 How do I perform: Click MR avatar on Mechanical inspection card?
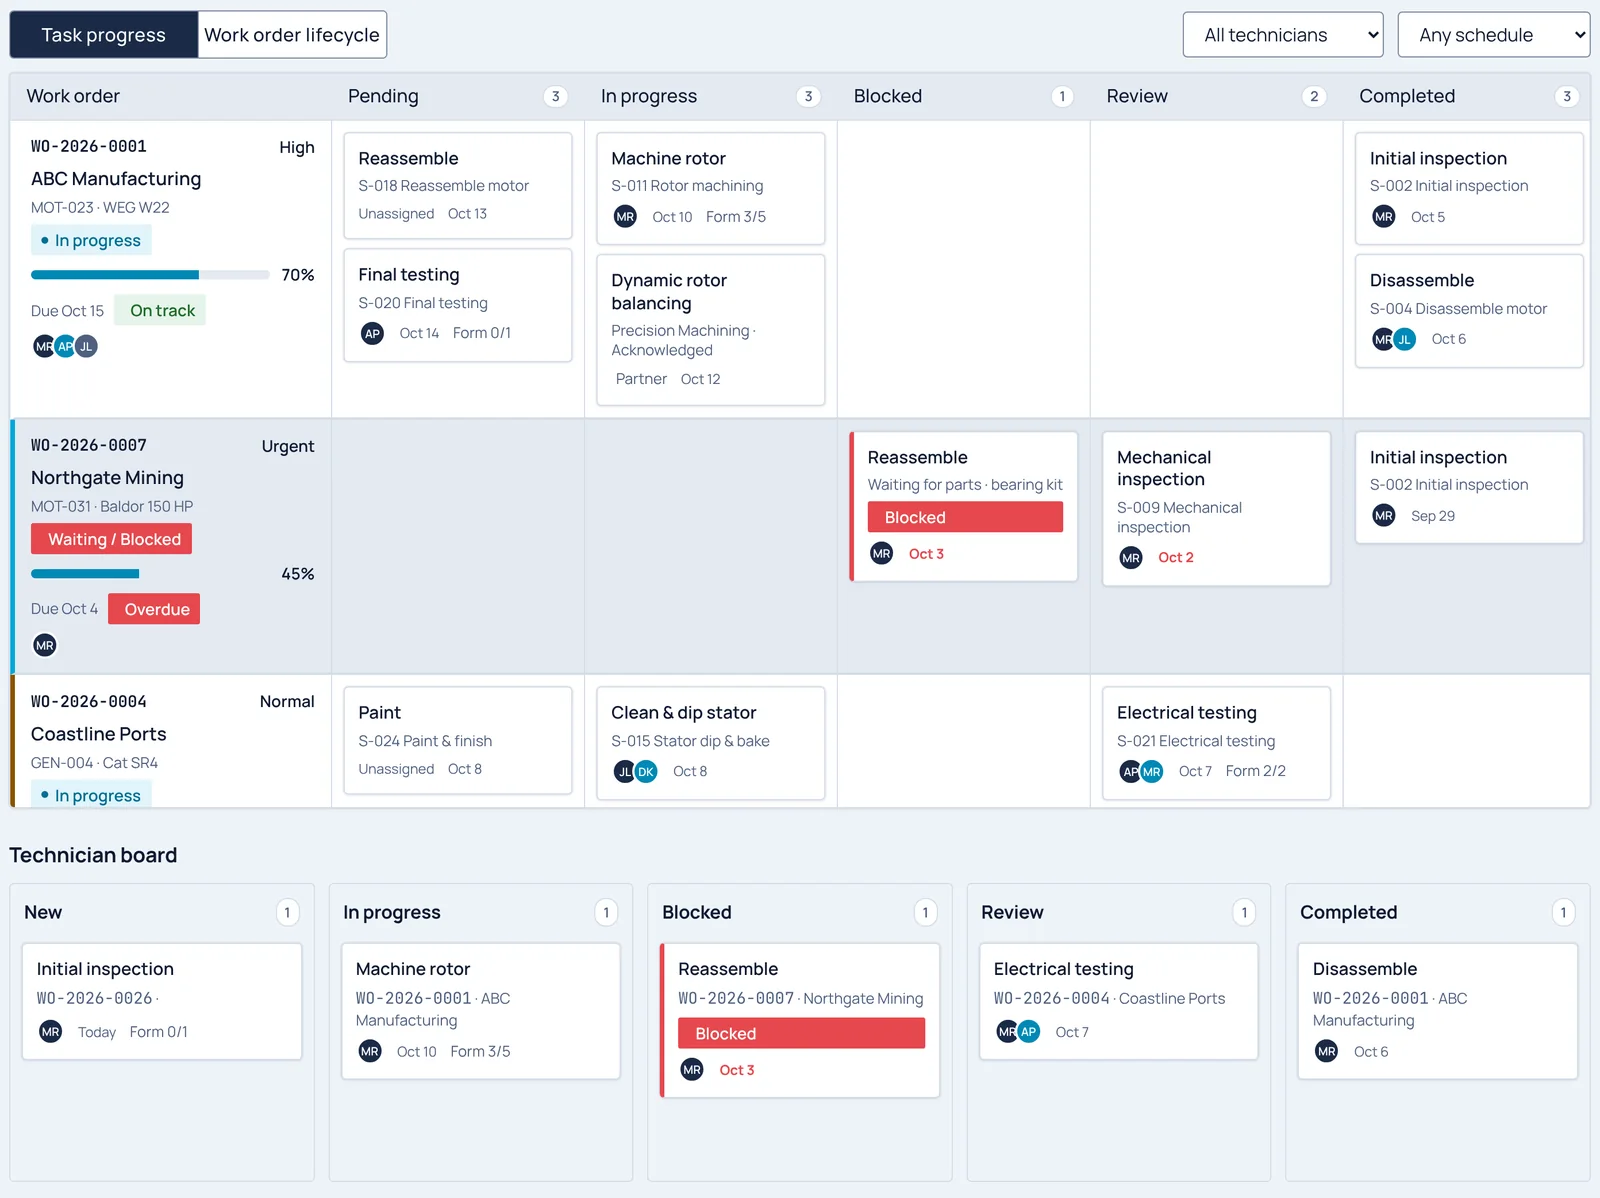point(1131,558)
